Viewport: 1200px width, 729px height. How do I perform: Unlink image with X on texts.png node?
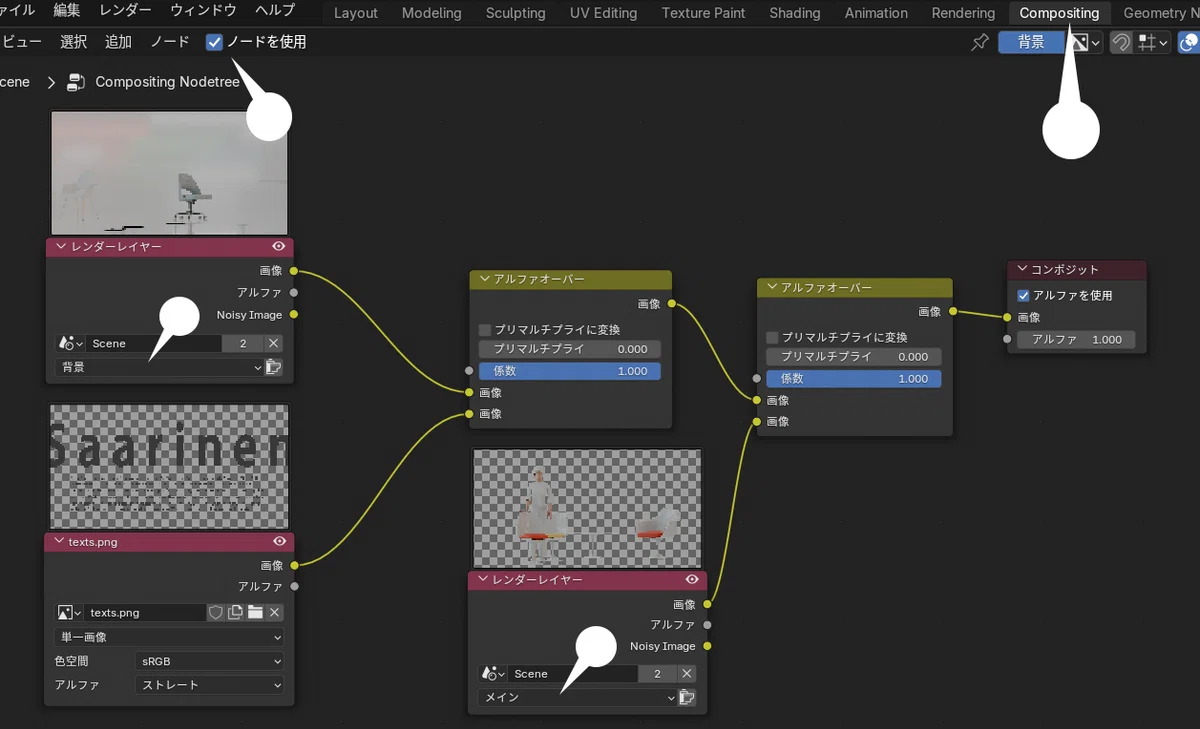(x=275, y=612)
